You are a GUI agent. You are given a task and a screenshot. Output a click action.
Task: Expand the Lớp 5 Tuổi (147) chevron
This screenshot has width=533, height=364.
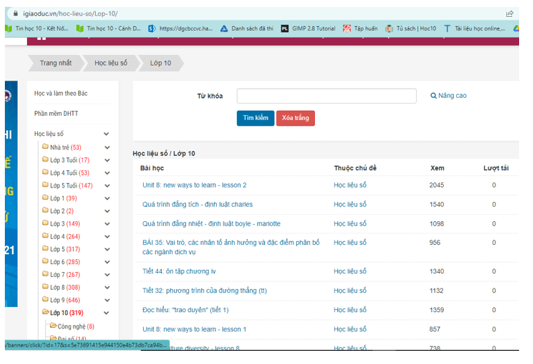107,186
